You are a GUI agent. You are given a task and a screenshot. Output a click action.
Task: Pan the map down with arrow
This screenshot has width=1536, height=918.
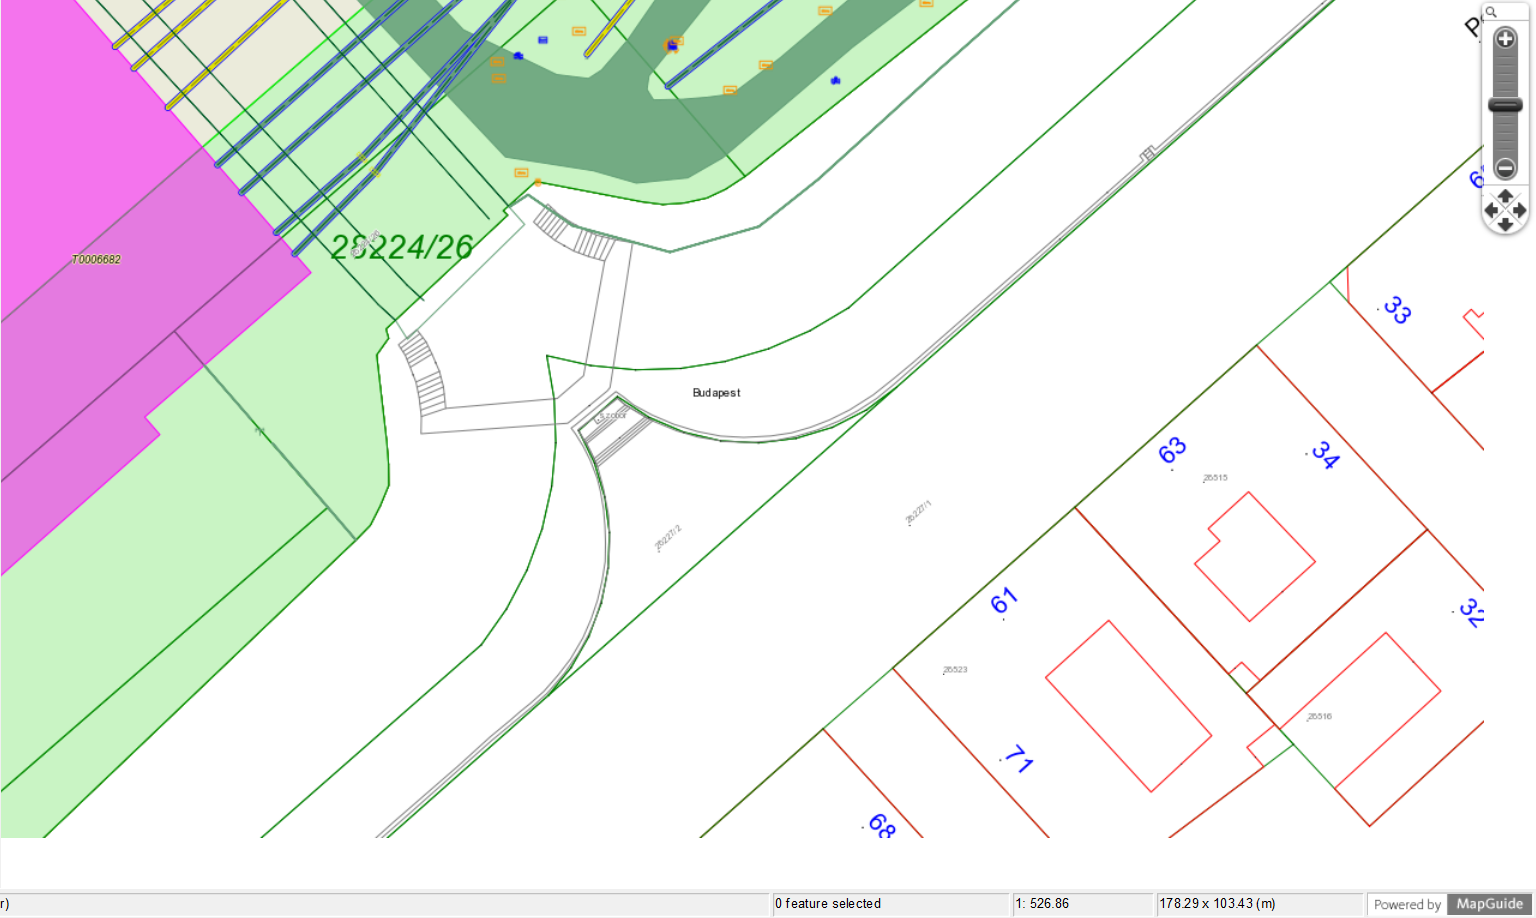point(1505,225)
